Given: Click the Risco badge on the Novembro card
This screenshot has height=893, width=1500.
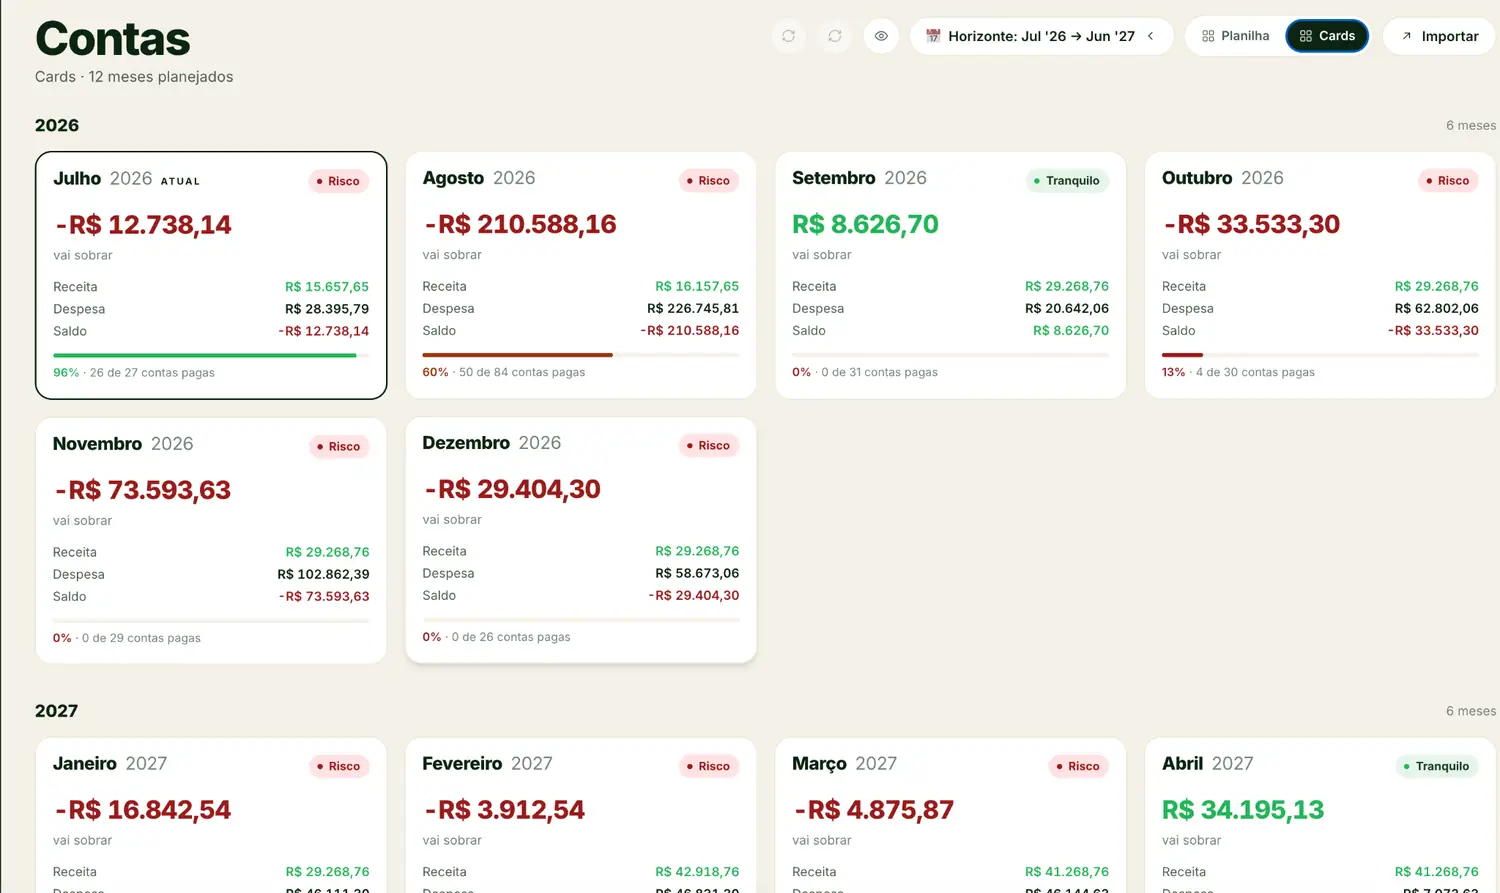Looking at the screenshot, I should pos(339,446).
